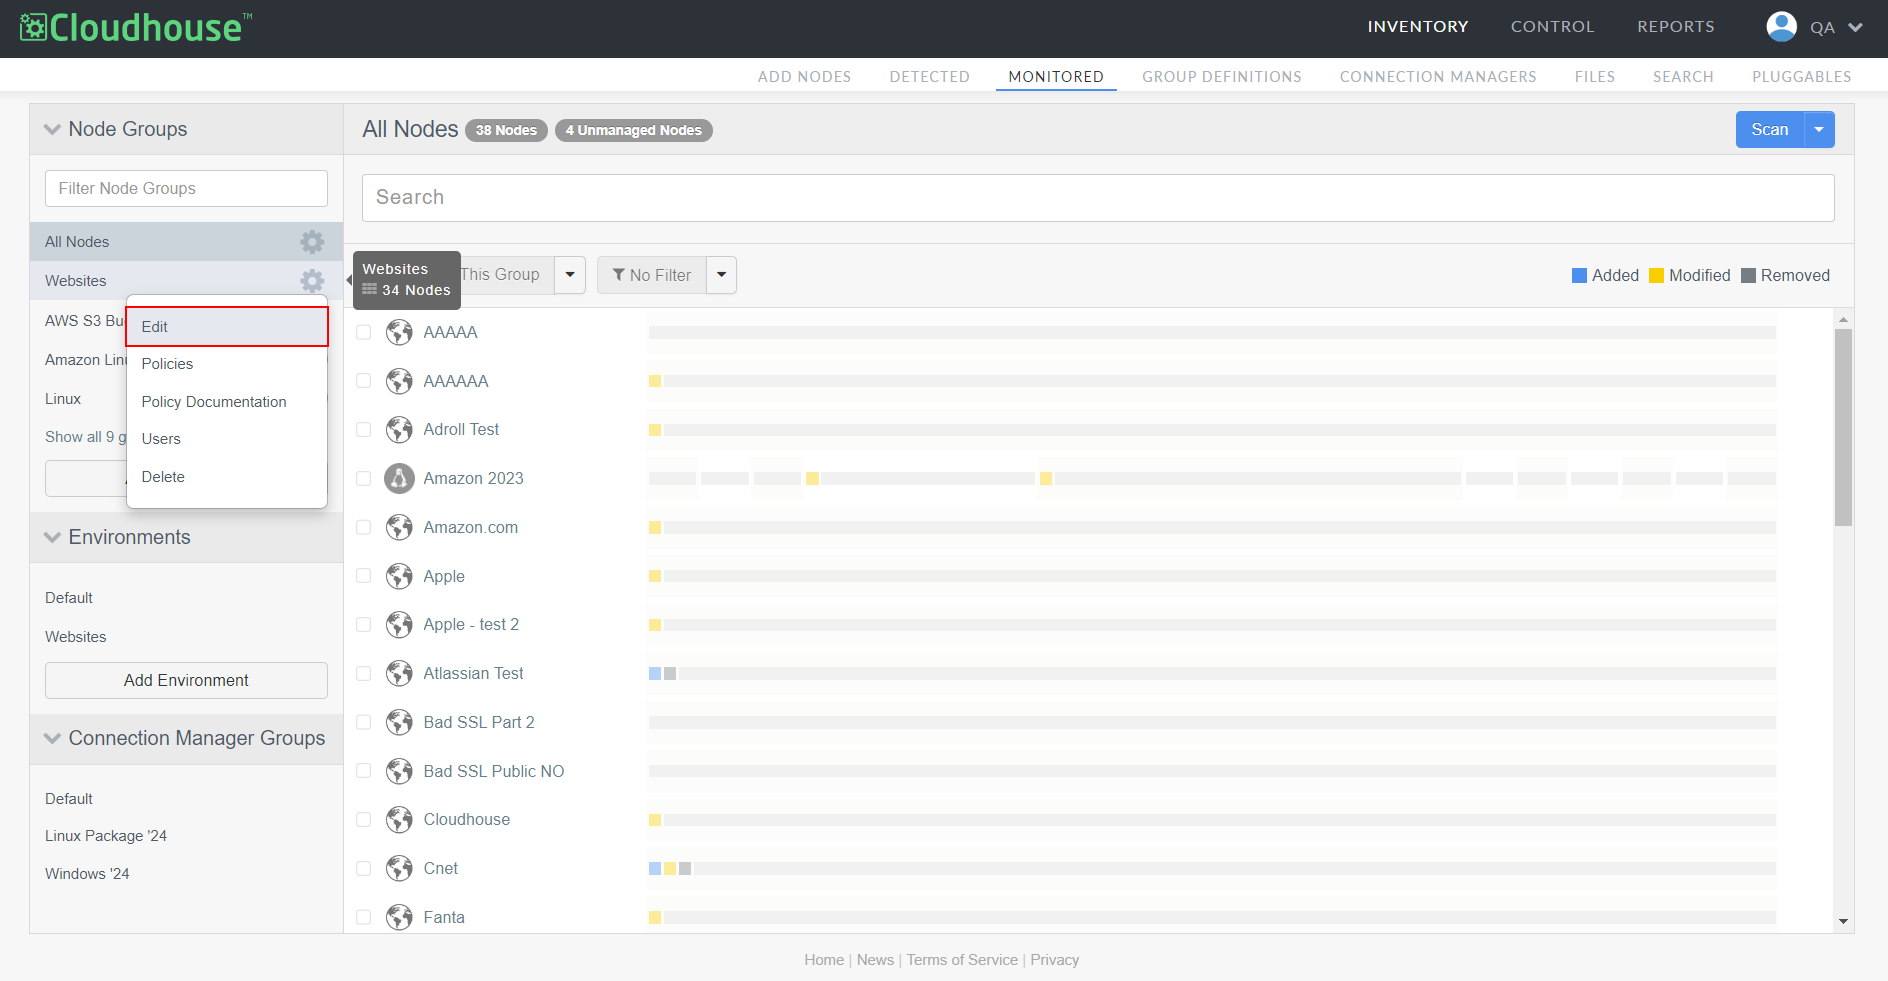Click globe icon for Fanta node
1888x981 pixels.
pos(399,917)
